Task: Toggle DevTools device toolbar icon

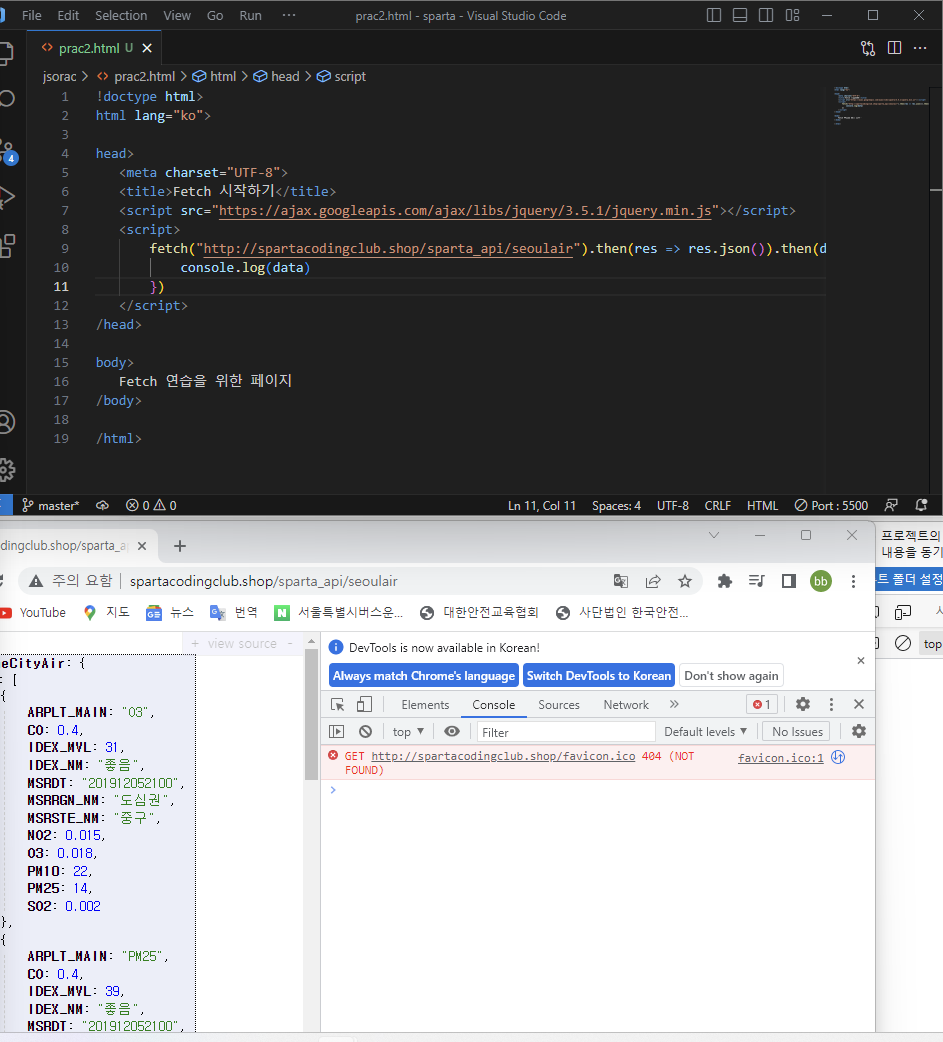Action: tap(364, 704)
